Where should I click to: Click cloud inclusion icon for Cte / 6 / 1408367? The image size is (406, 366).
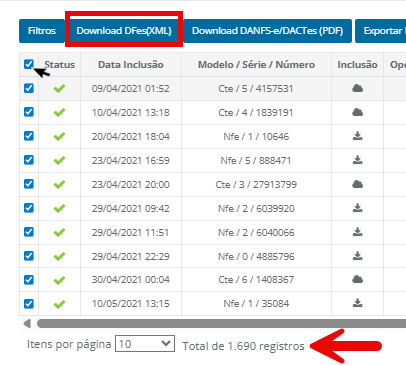pos(358,279)
